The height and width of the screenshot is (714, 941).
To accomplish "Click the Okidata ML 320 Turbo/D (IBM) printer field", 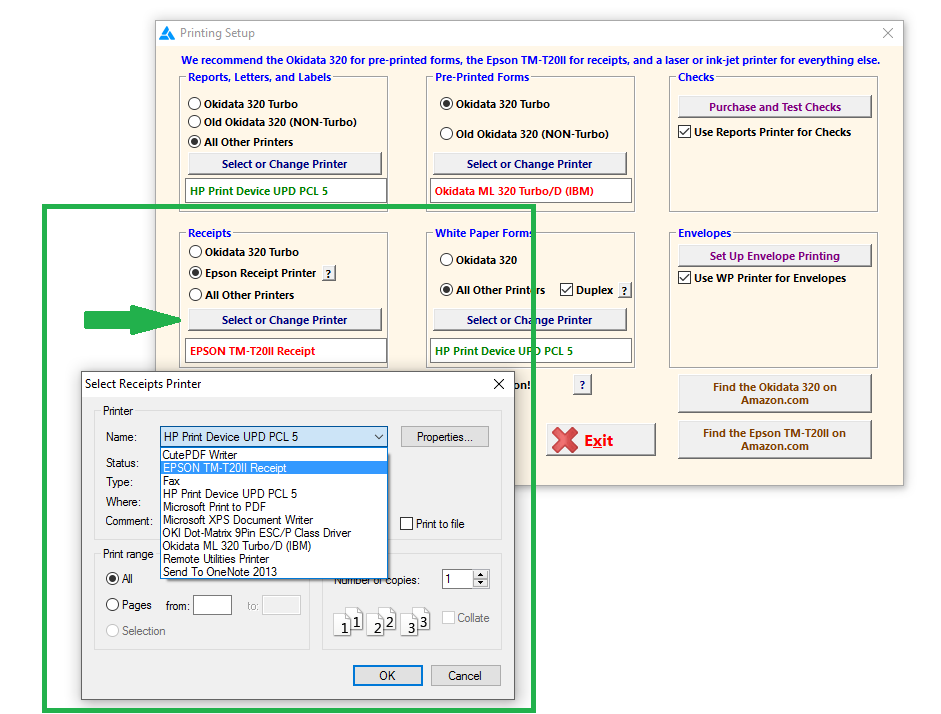I will [x=531, y=191].
